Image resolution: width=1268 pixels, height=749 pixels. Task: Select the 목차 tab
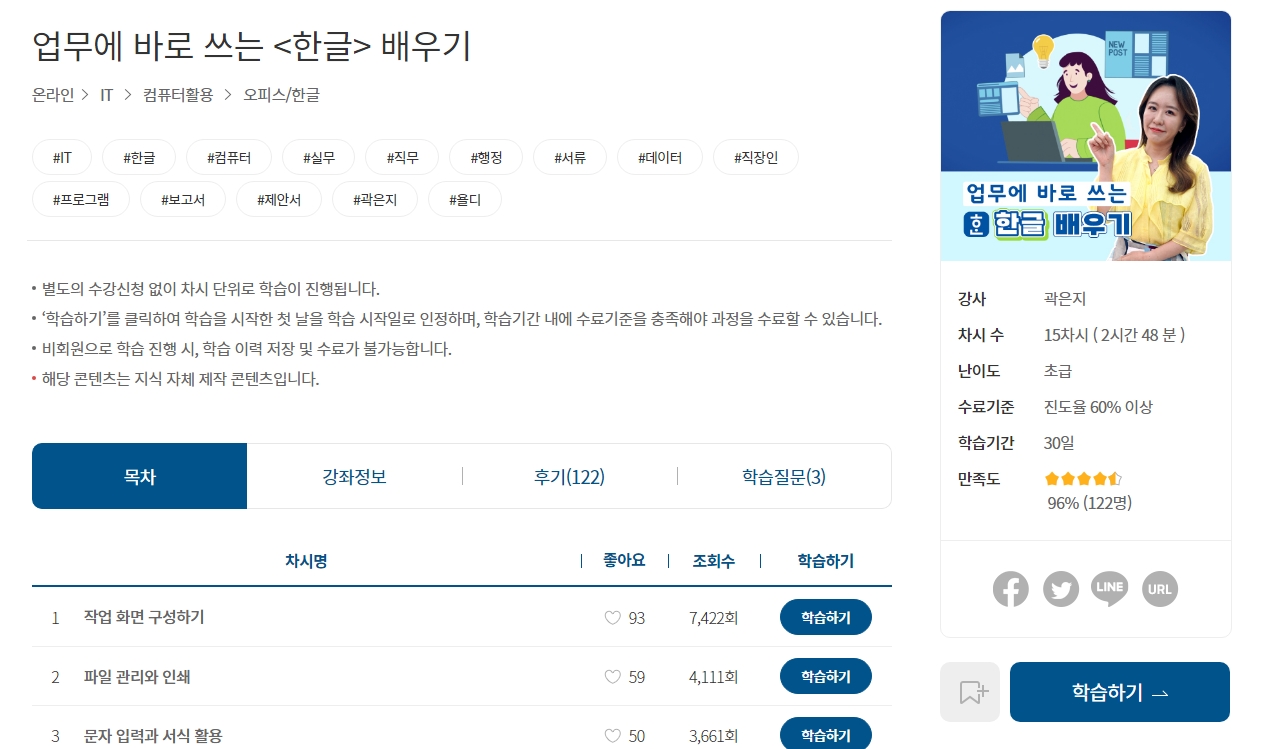(x=139, y=476)
